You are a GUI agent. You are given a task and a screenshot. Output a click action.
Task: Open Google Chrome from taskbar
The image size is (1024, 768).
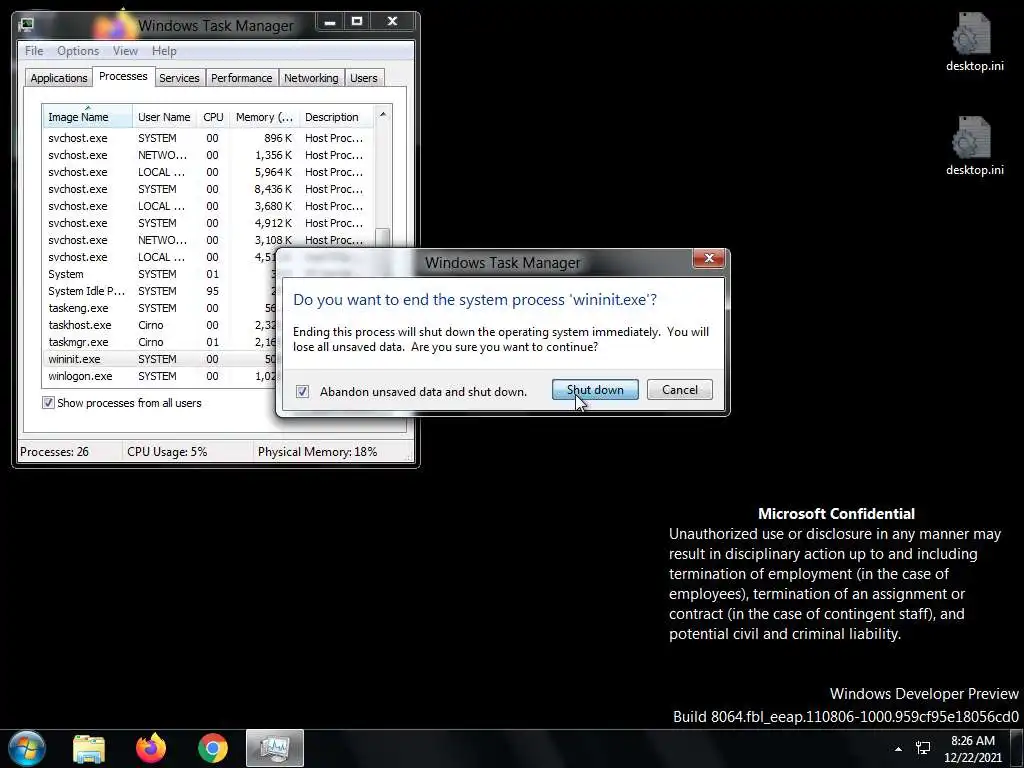pyautogui.click(x=213, y=748)
